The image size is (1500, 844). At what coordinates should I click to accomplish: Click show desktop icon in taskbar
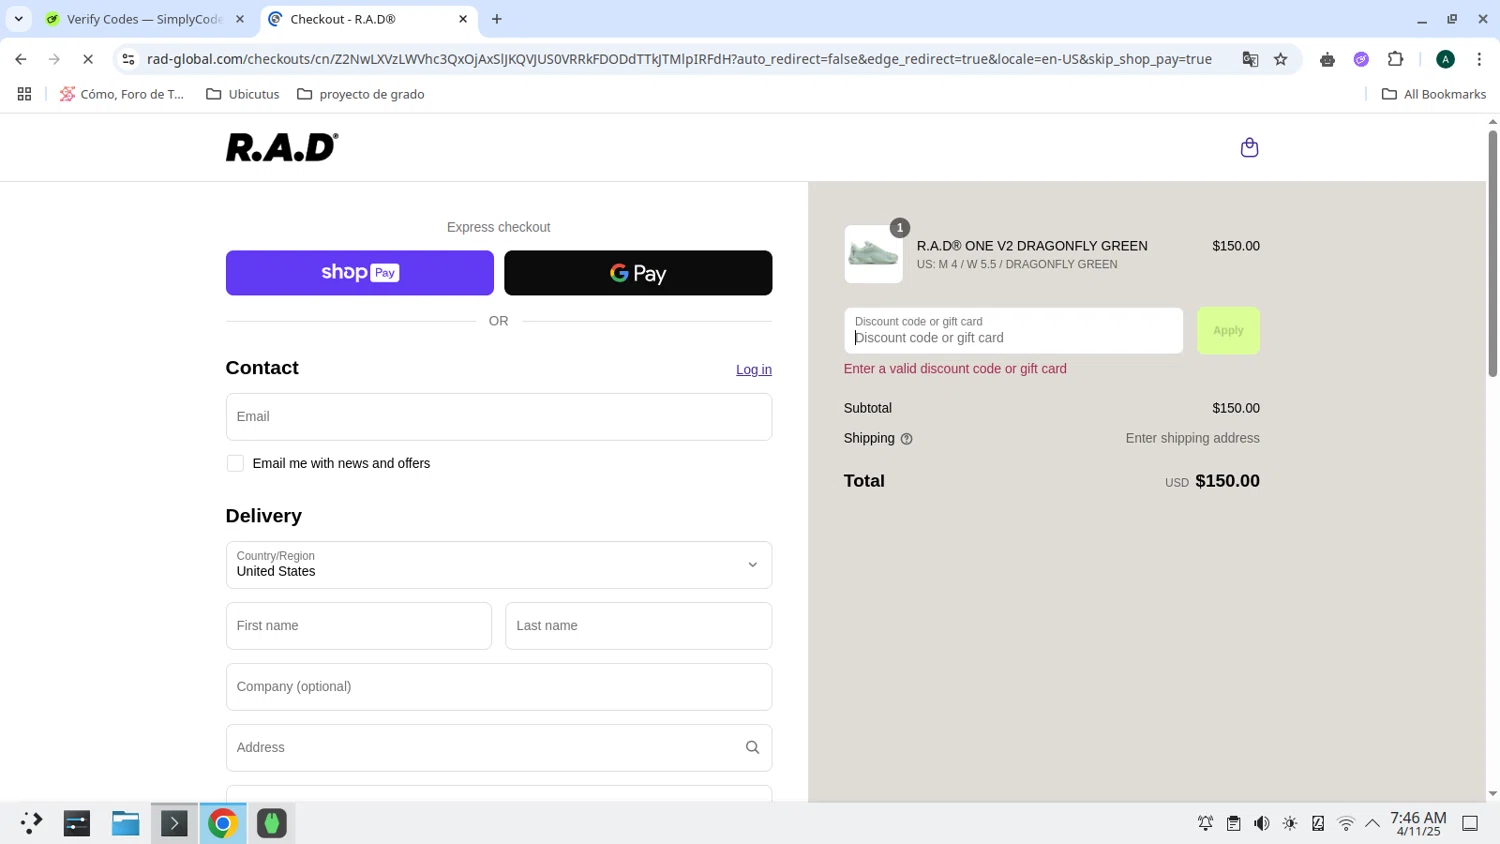click(1470, 823)
